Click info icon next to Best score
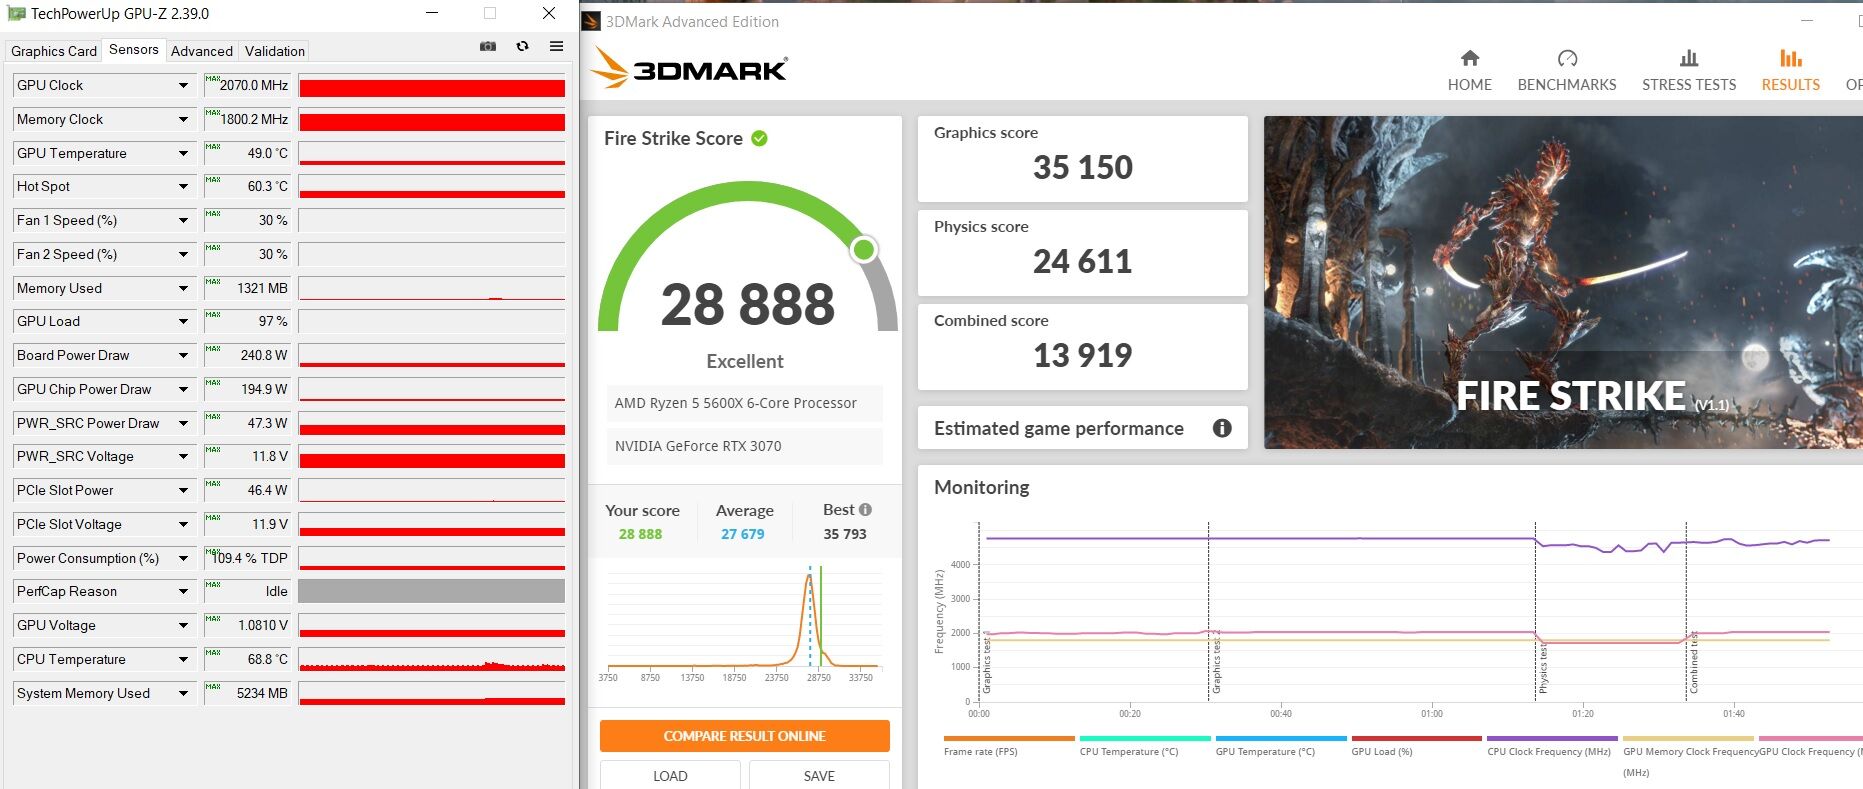Image resolution: width=1863 pixels, height=789 pixels. click(865, 509)
